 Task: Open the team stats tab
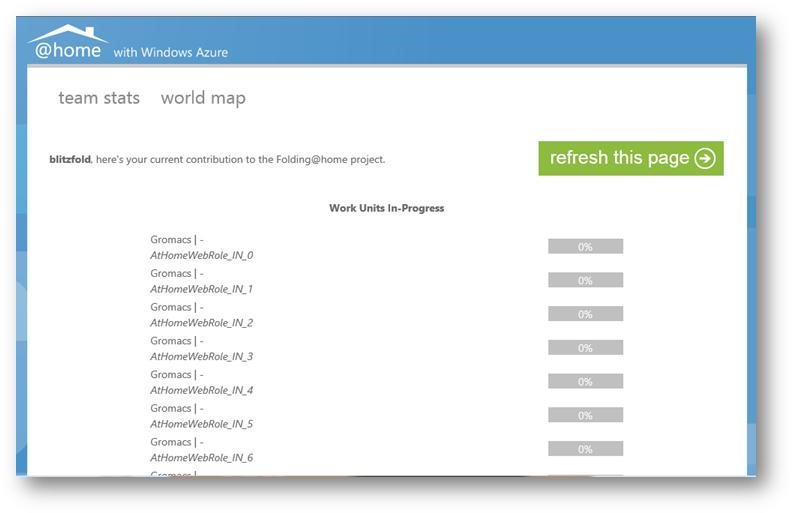click(99, 97)
